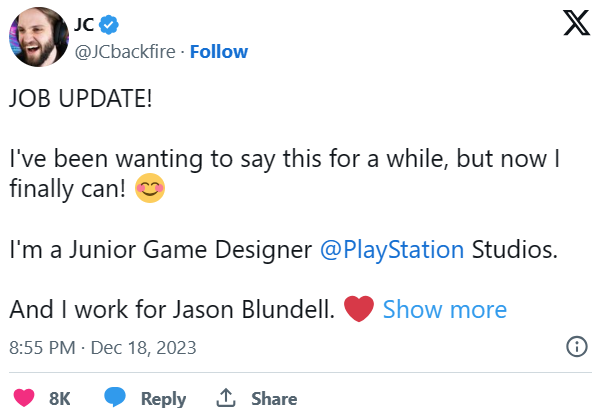Screen dimensions: 604x415
Task: Open JC's profile picture
Action: (34, 37)
